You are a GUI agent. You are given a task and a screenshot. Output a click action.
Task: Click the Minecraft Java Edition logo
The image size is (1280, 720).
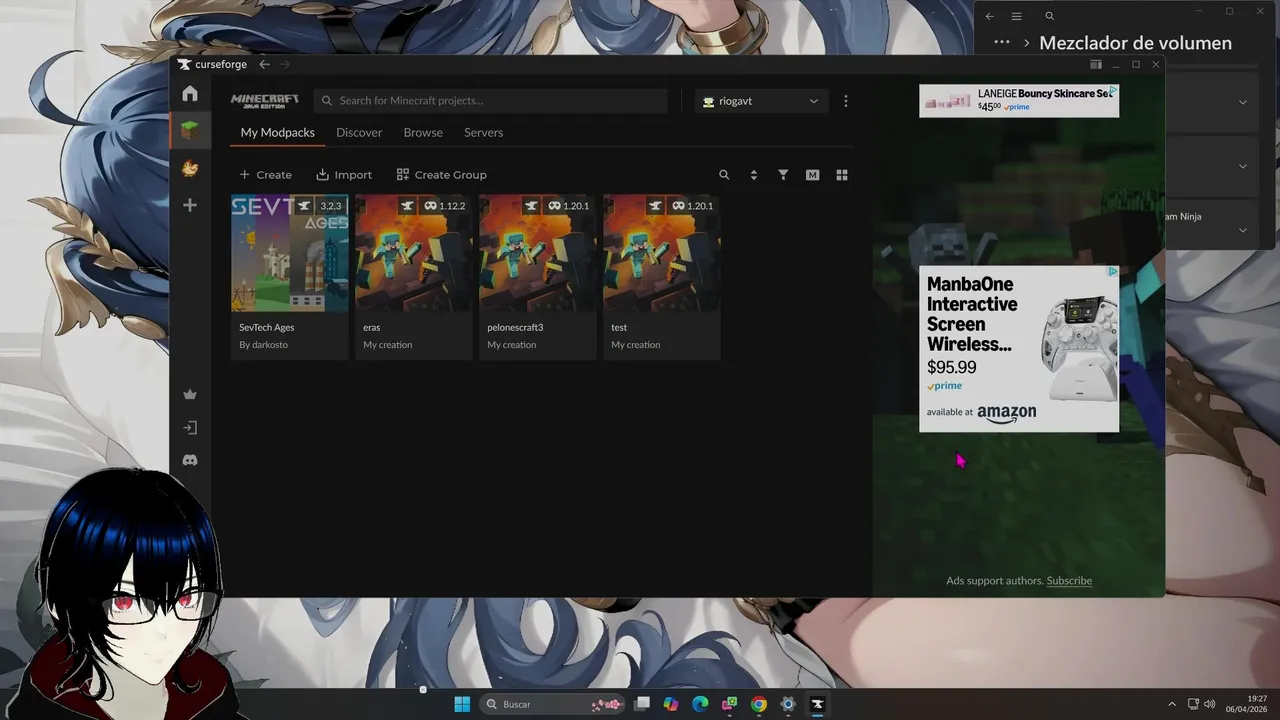[265, 101]
